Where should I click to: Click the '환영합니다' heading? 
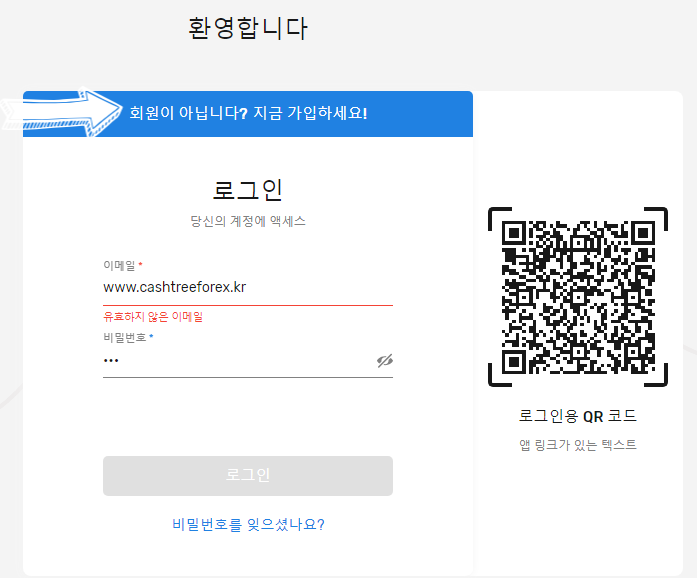coord(248,28)
